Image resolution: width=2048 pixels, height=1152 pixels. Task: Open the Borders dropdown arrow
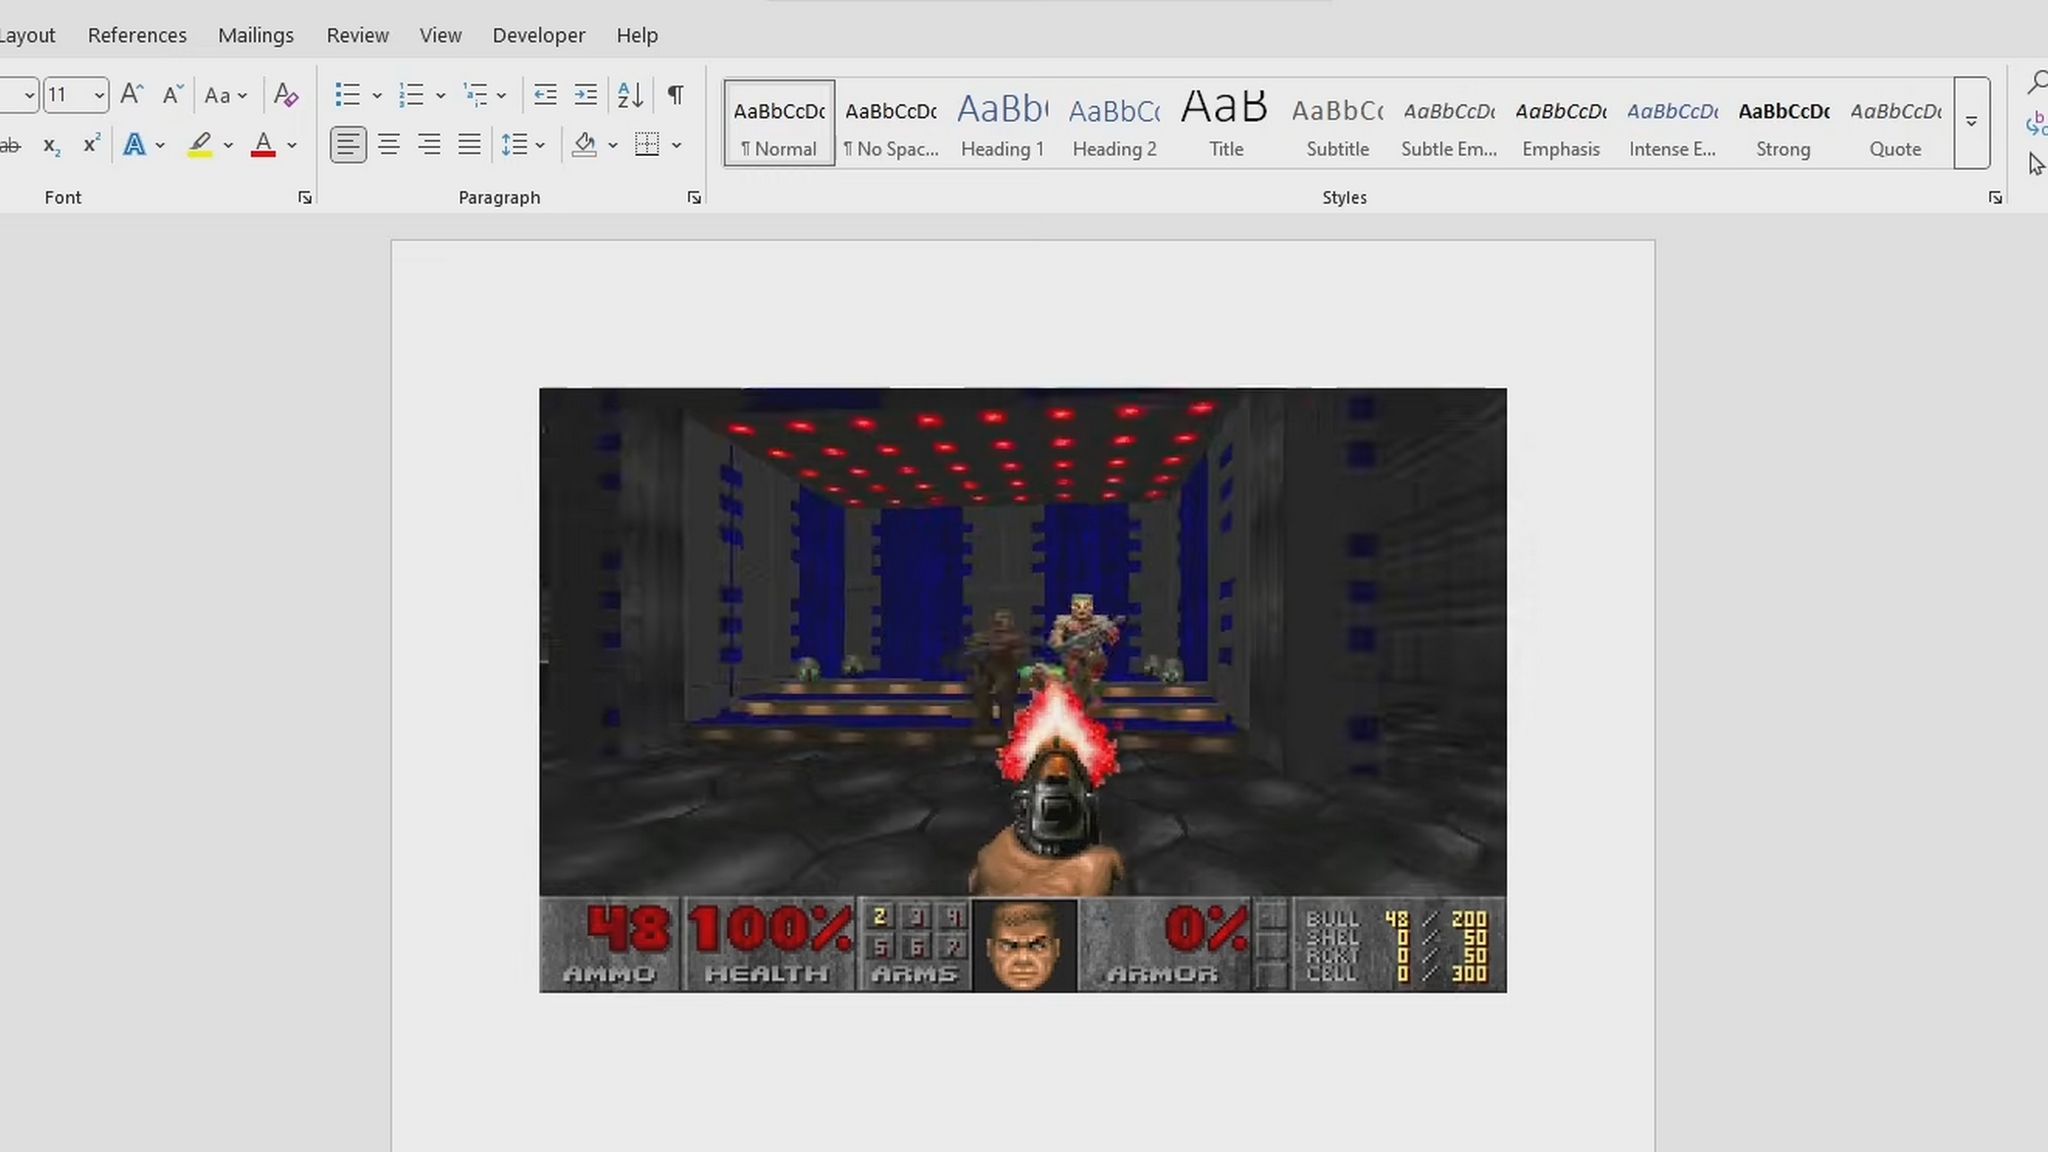point(677,145)
